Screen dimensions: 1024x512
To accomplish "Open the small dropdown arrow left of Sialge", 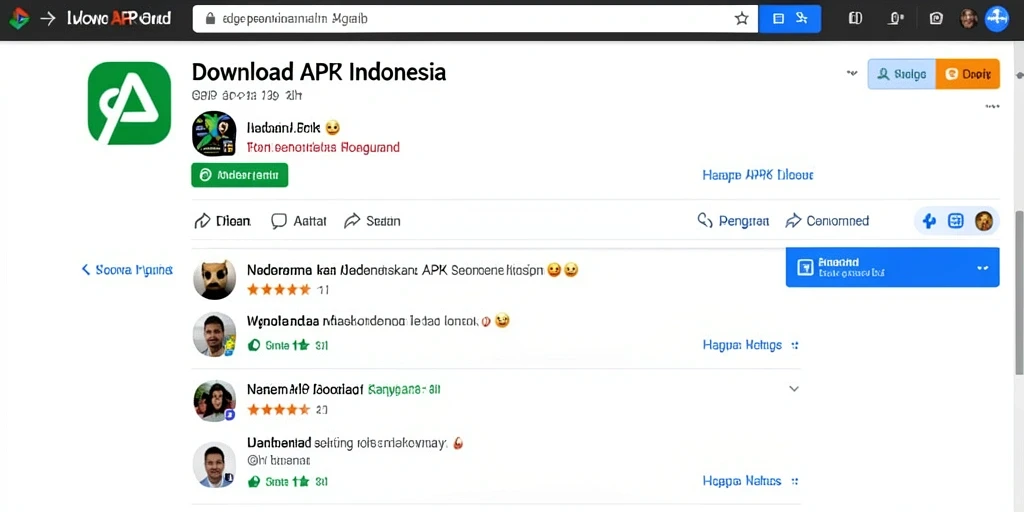I will click(852, 73).
